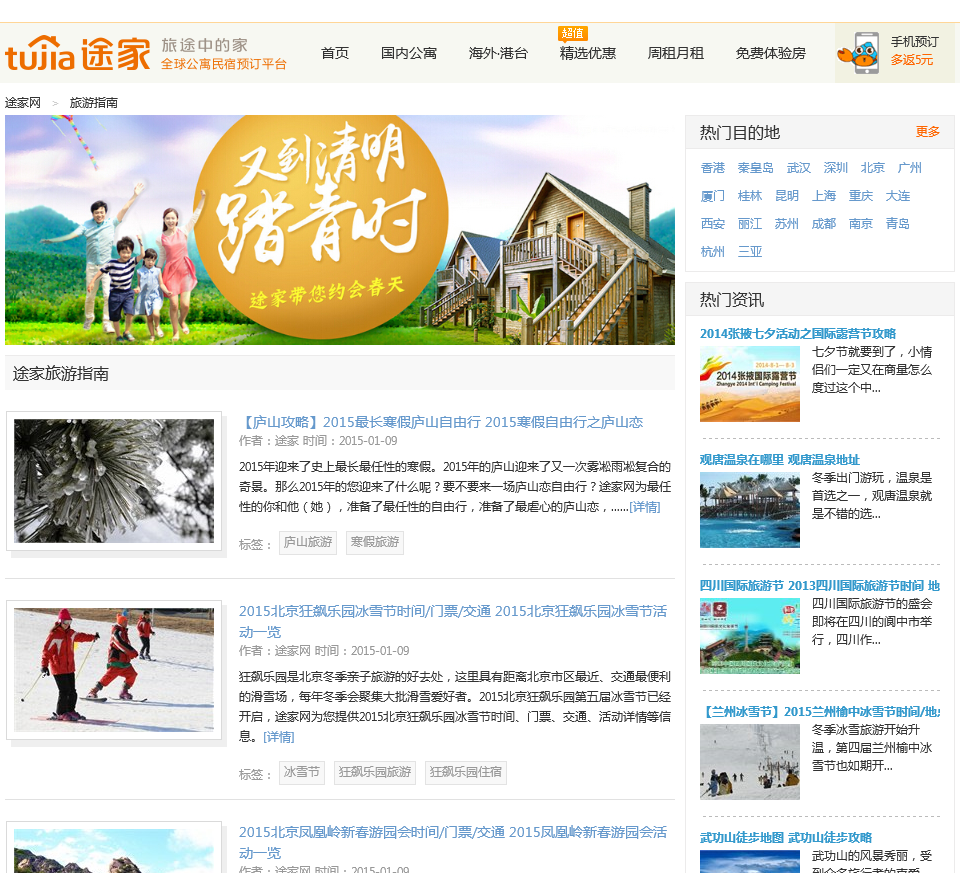The width and height of the screenshot is (960, 873).
Task: Click the skiing article thumbnail
Action: (114, 670)
